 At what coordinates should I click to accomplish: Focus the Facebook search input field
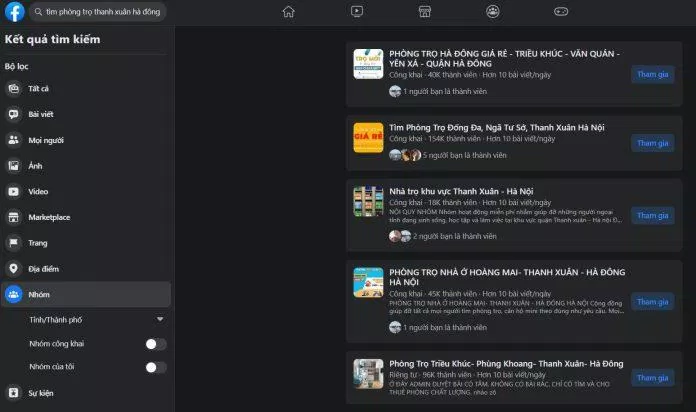[98, 12]
